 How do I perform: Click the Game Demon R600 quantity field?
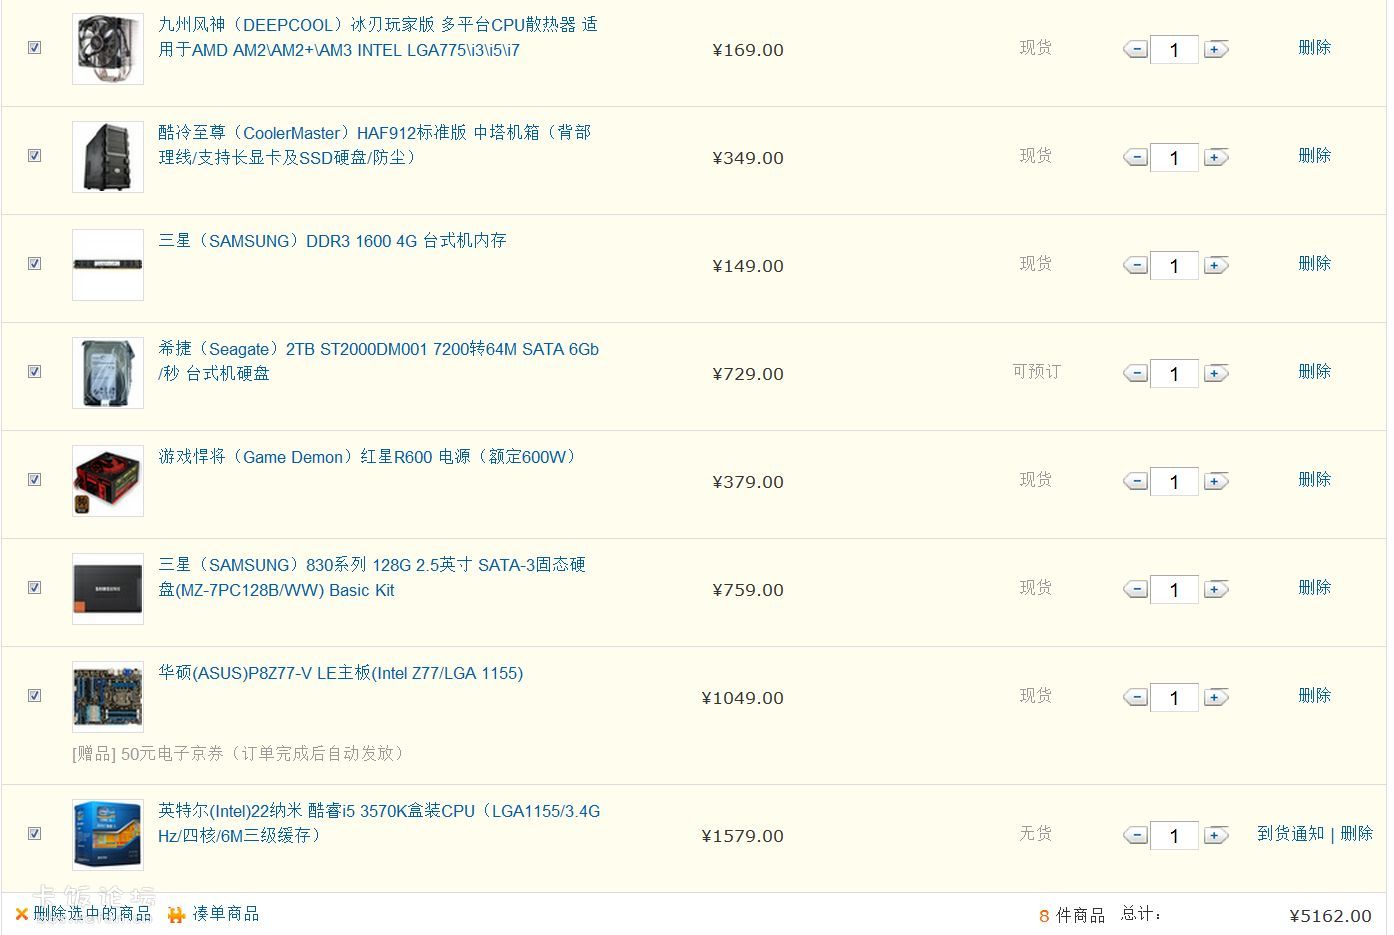click(1175, 481)
